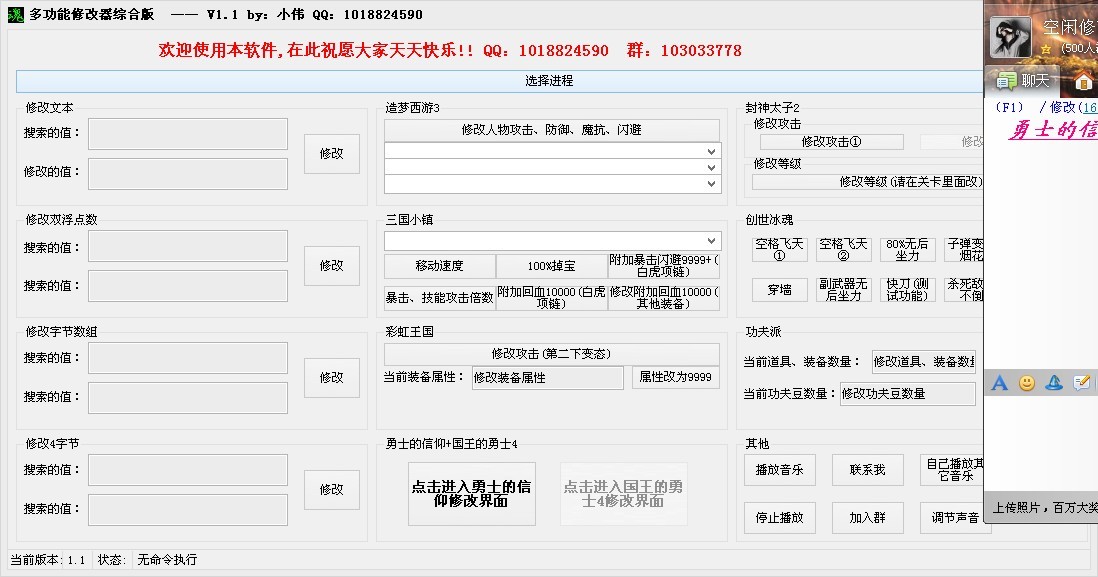Click 修改人物攻击、防御、魔抗、闪避 button
The height and width of the screenshot is (577, 1098).
552,130
